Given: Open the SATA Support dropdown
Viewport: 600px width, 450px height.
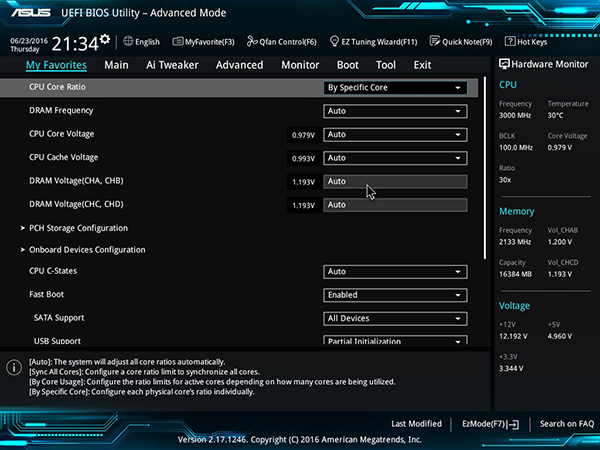Looking at the screenshot, I should 395,318.
